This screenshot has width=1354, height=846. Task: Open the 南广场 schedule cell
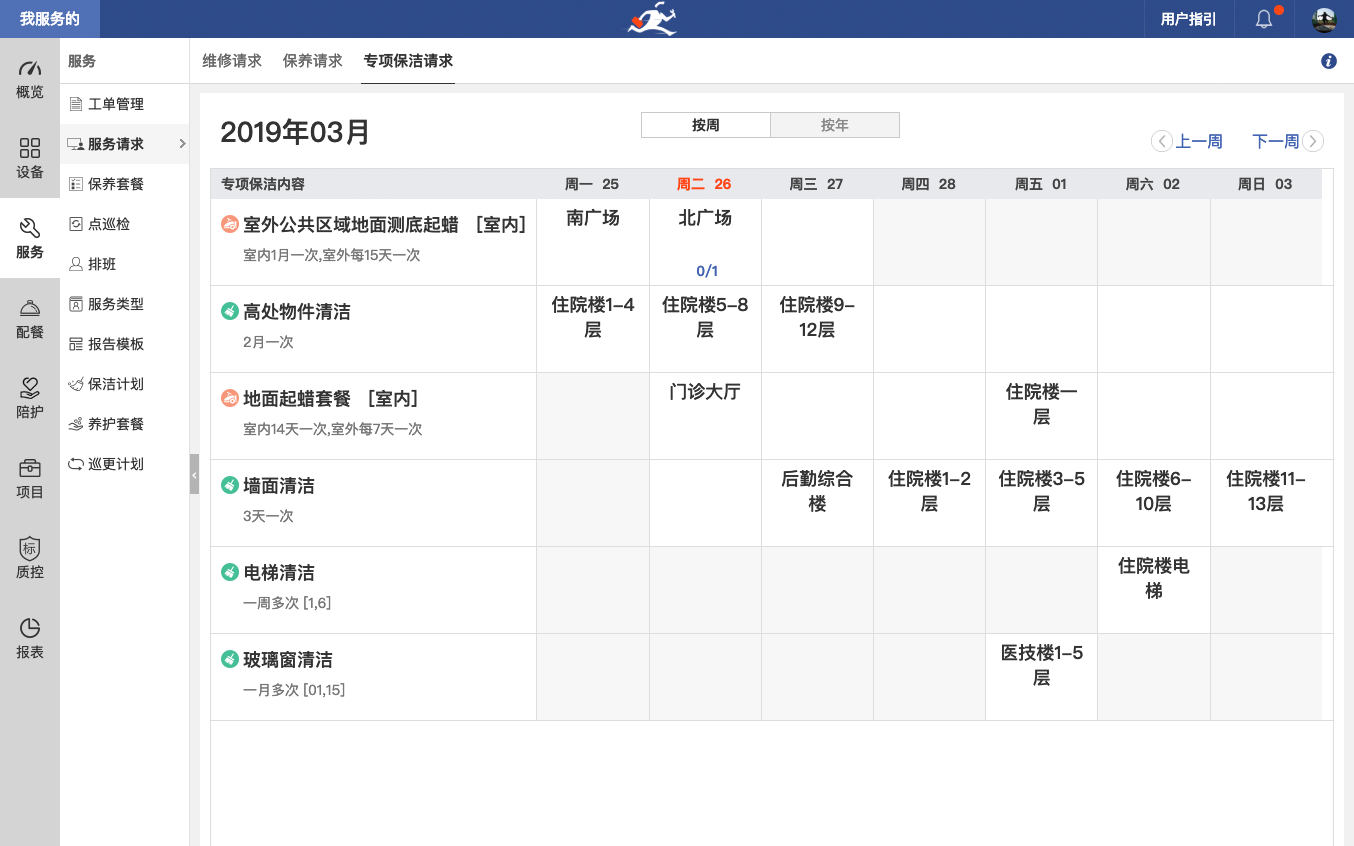click(x=593, y=242)
